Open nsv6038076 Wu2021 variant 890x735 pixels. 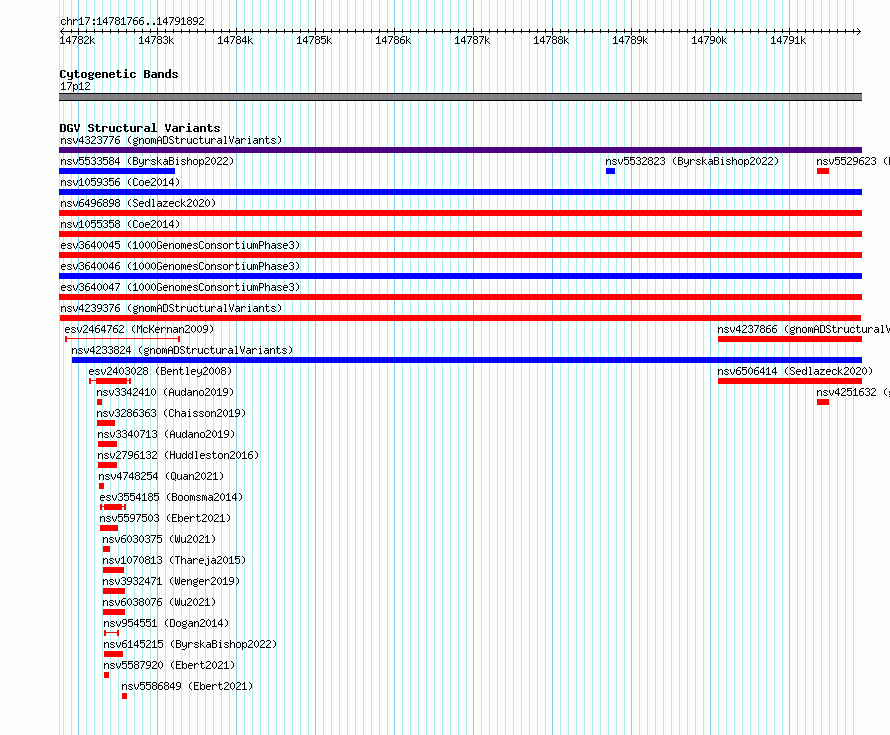(x=159, y=602)
